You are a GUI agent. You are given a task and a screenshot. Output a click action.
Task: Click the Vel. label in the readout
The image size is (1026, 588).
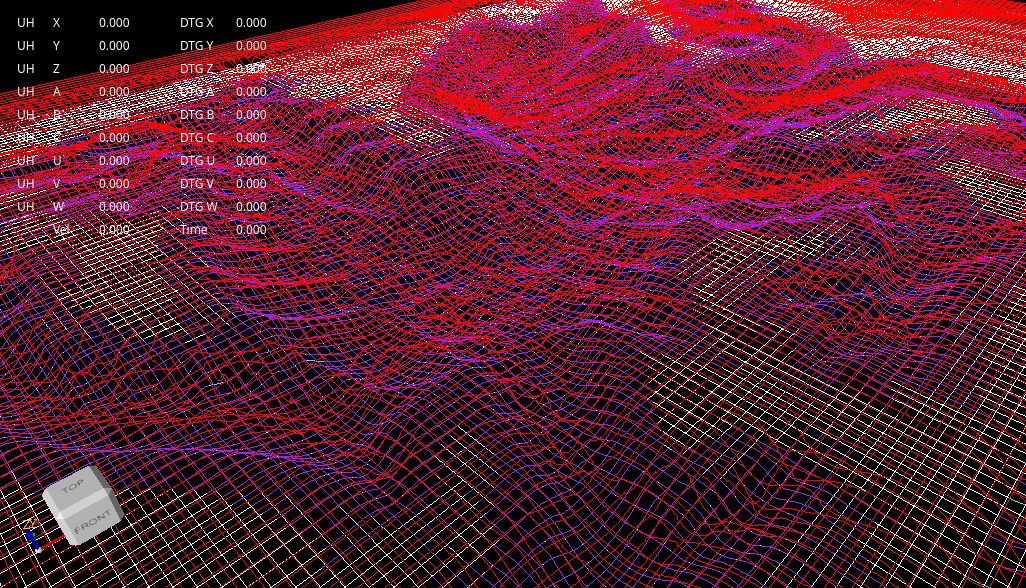coord(63,230)
